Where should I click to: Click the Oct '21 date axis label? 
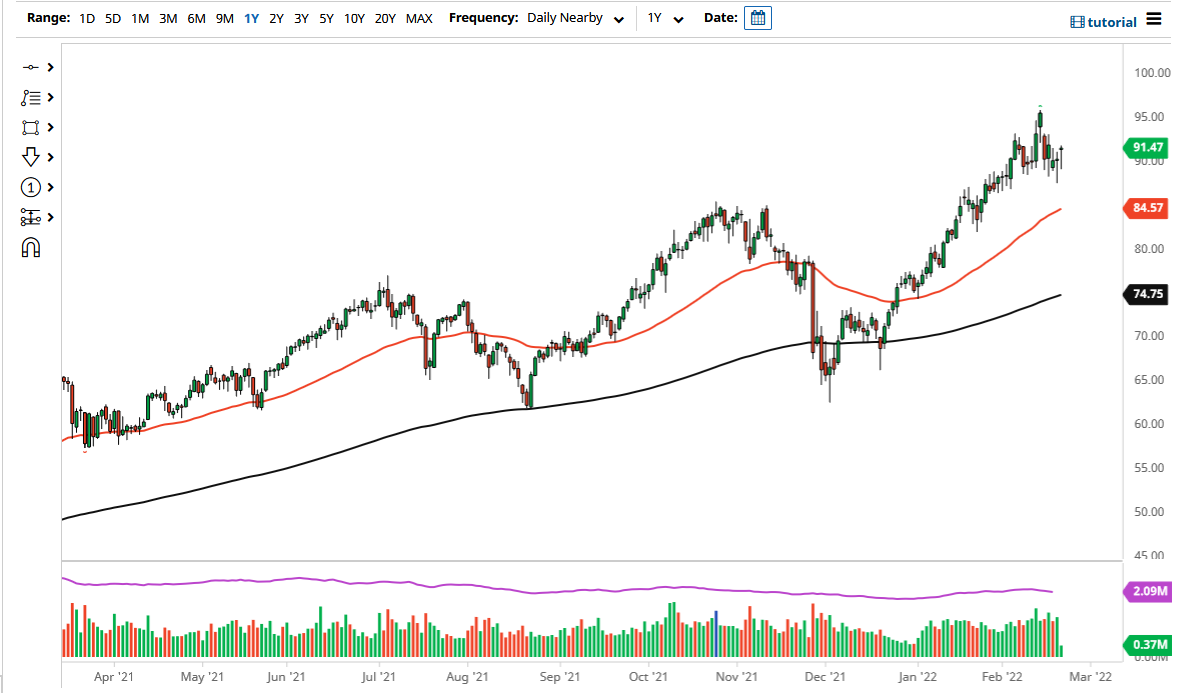[x=648, y=676]
